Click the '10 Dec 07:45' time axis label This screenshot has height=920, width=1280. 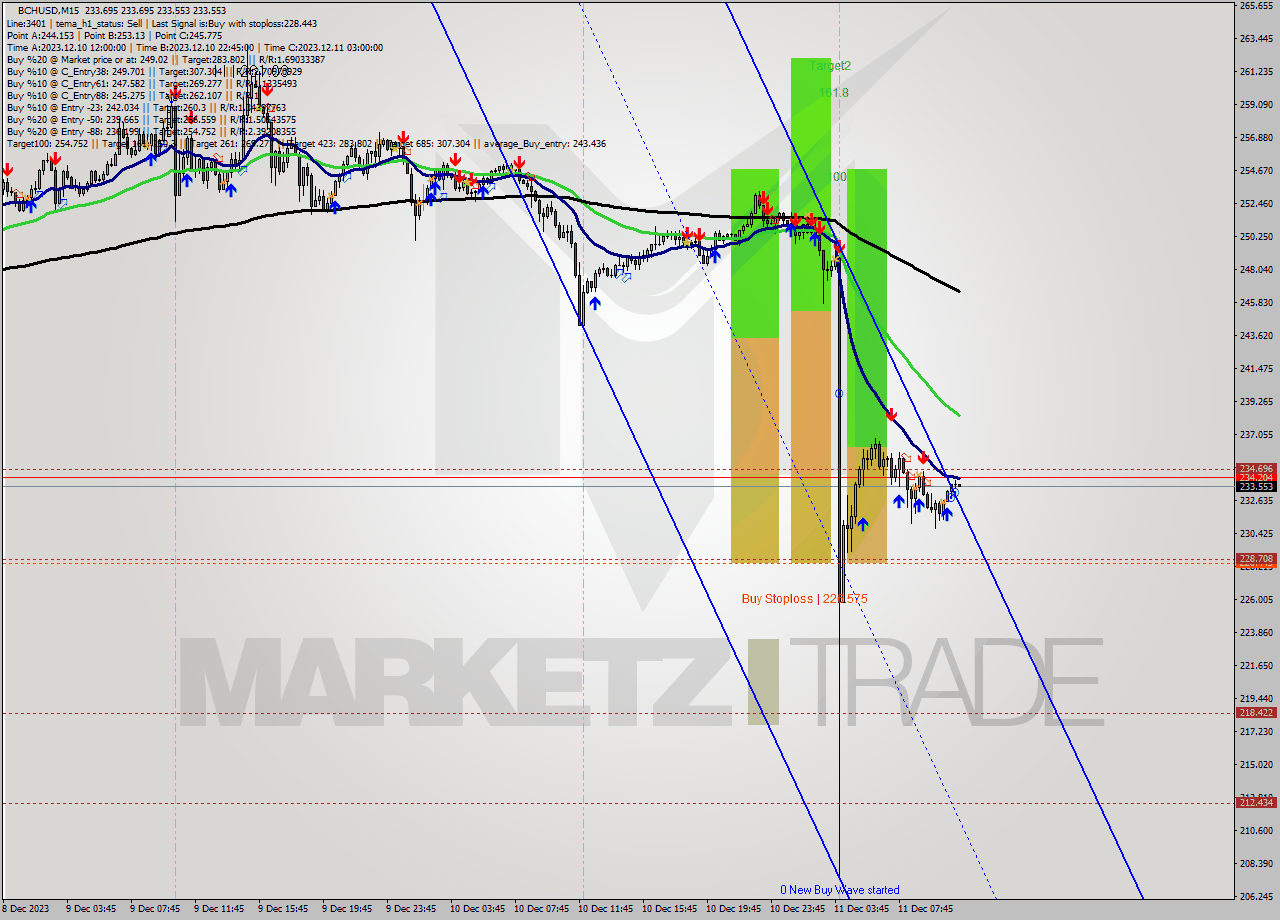point(541,909)
